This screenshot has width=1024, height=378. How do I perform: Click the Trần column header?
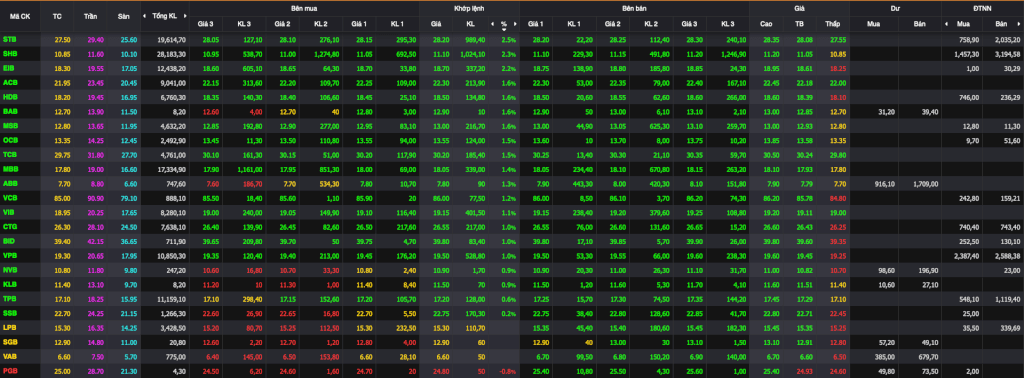[x=91, y=16]
